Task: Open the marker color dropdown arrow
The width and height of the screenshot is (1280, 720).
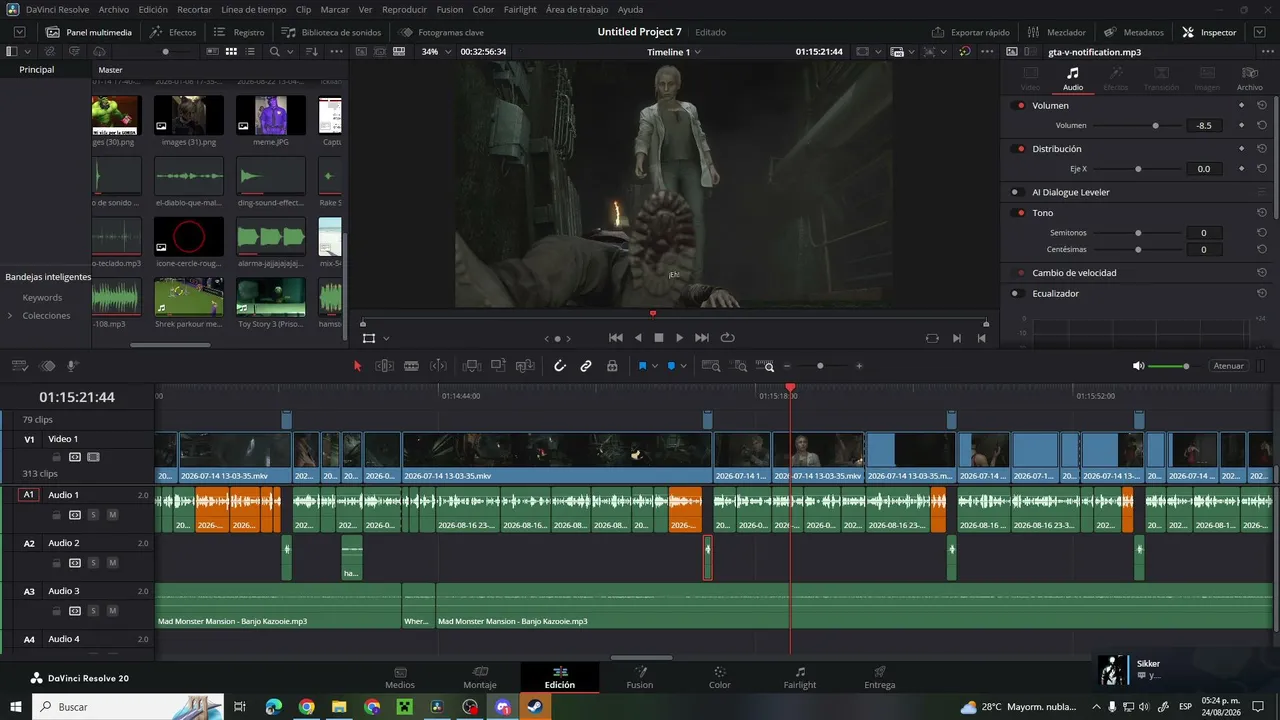Action: tap(684, 366)
